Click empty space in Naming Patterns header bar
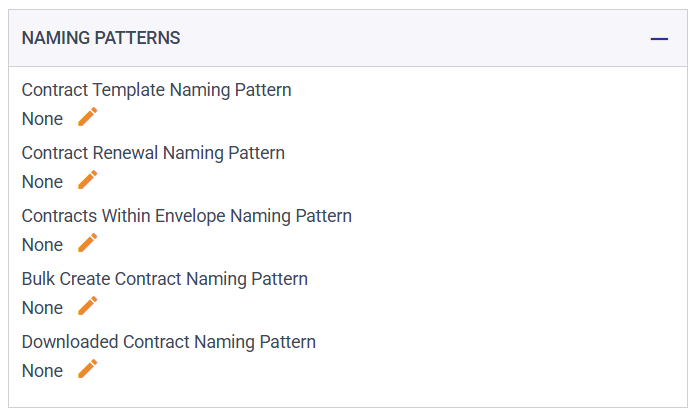The height and width of the screenshot is (416, 693). [x=400, y=38]
